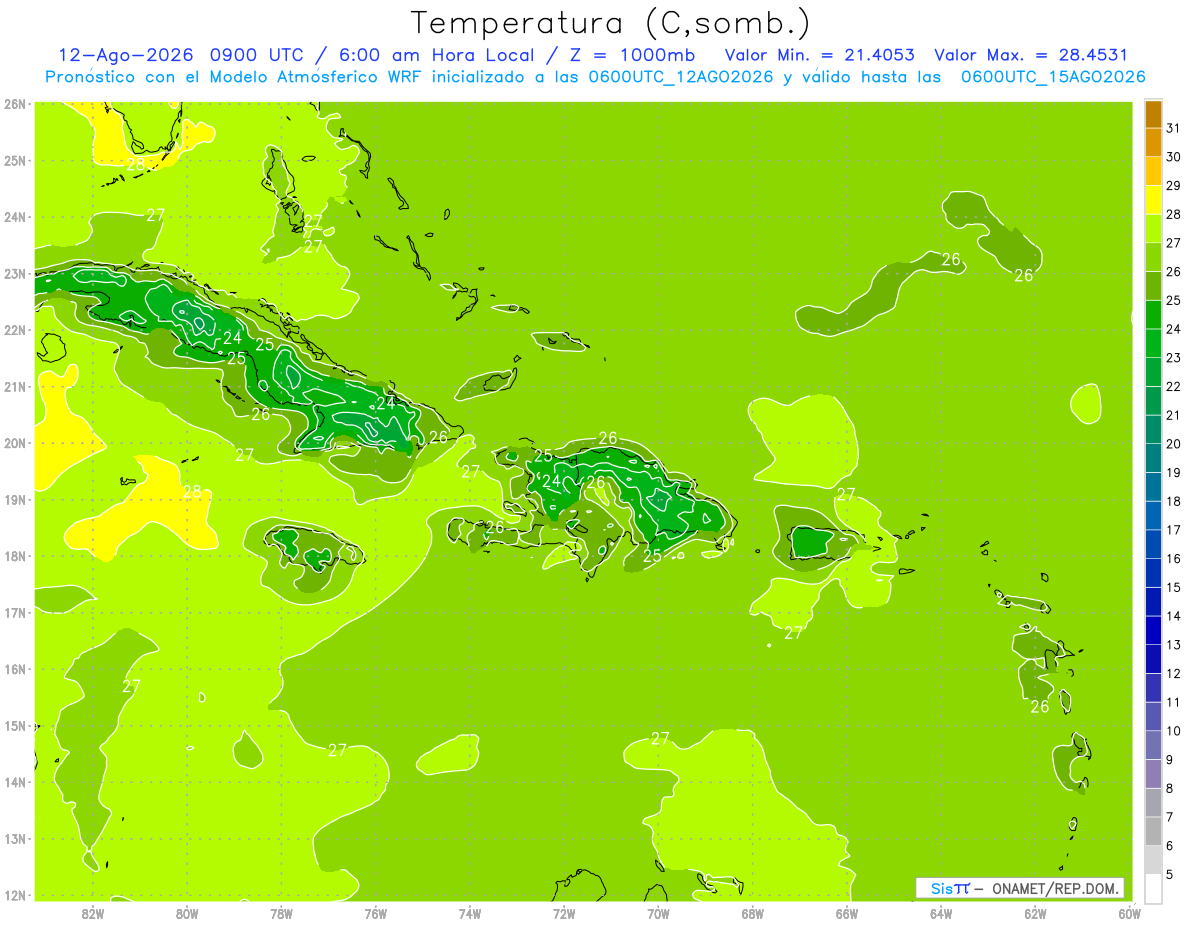Click the "16N" latitude axis label
This screenshot has width=1200, height=927.
14,669
